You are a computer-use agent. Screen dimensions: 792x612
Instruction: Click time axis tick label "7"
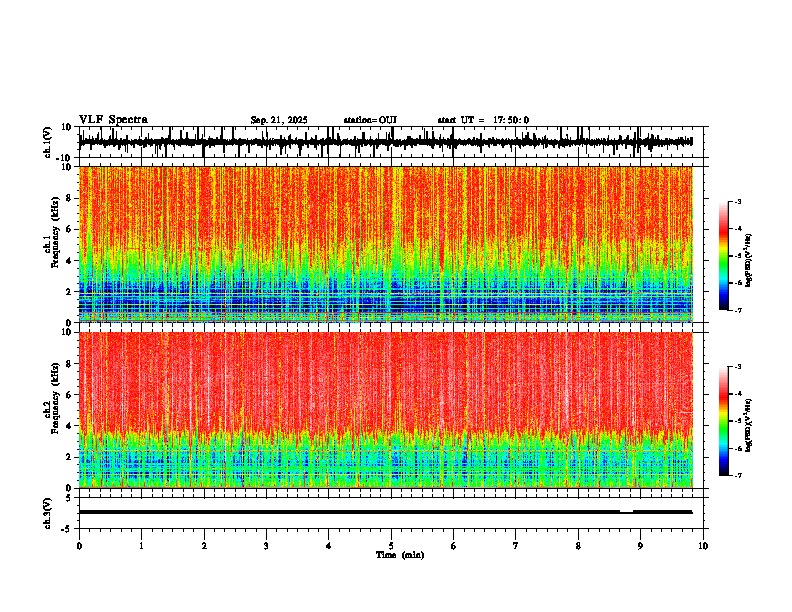(x=516, y=546)
